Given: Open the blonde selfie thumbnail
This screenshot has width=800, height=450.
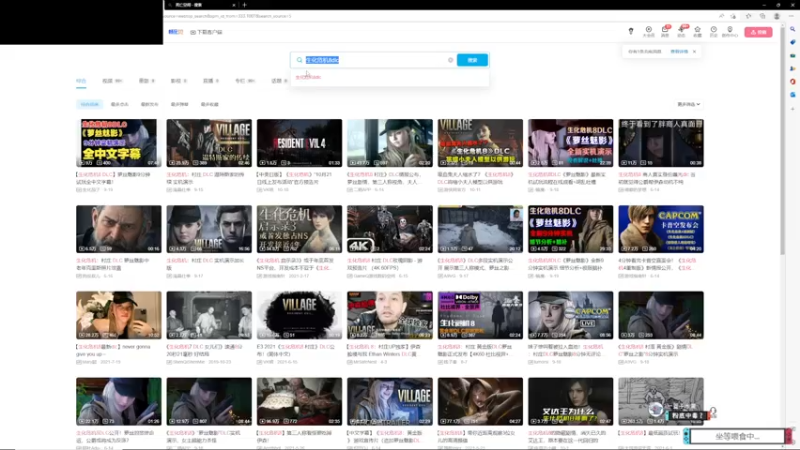Looking at the screenshot, I should 119,315.
